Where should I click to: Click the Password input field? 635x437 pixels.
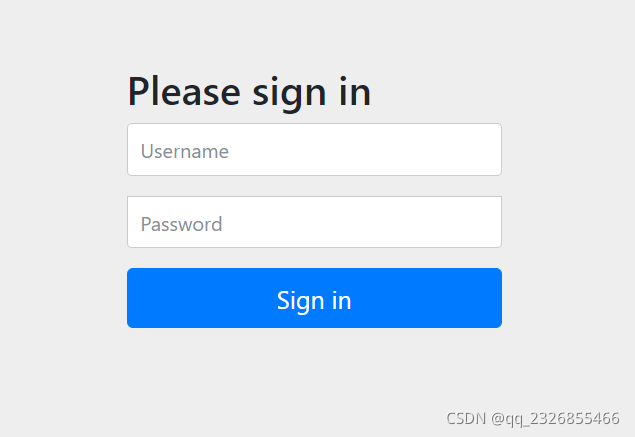tap(314, 222)
